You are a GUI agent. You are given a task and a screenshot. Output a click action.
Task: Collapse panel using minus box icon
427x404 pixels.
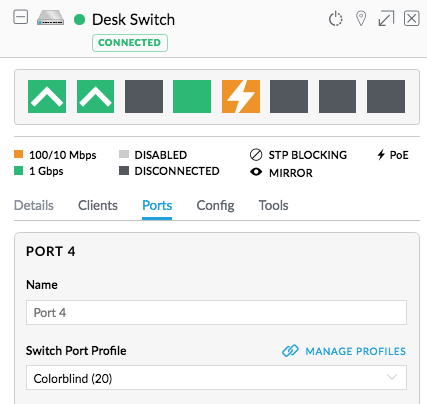[20, 17]
